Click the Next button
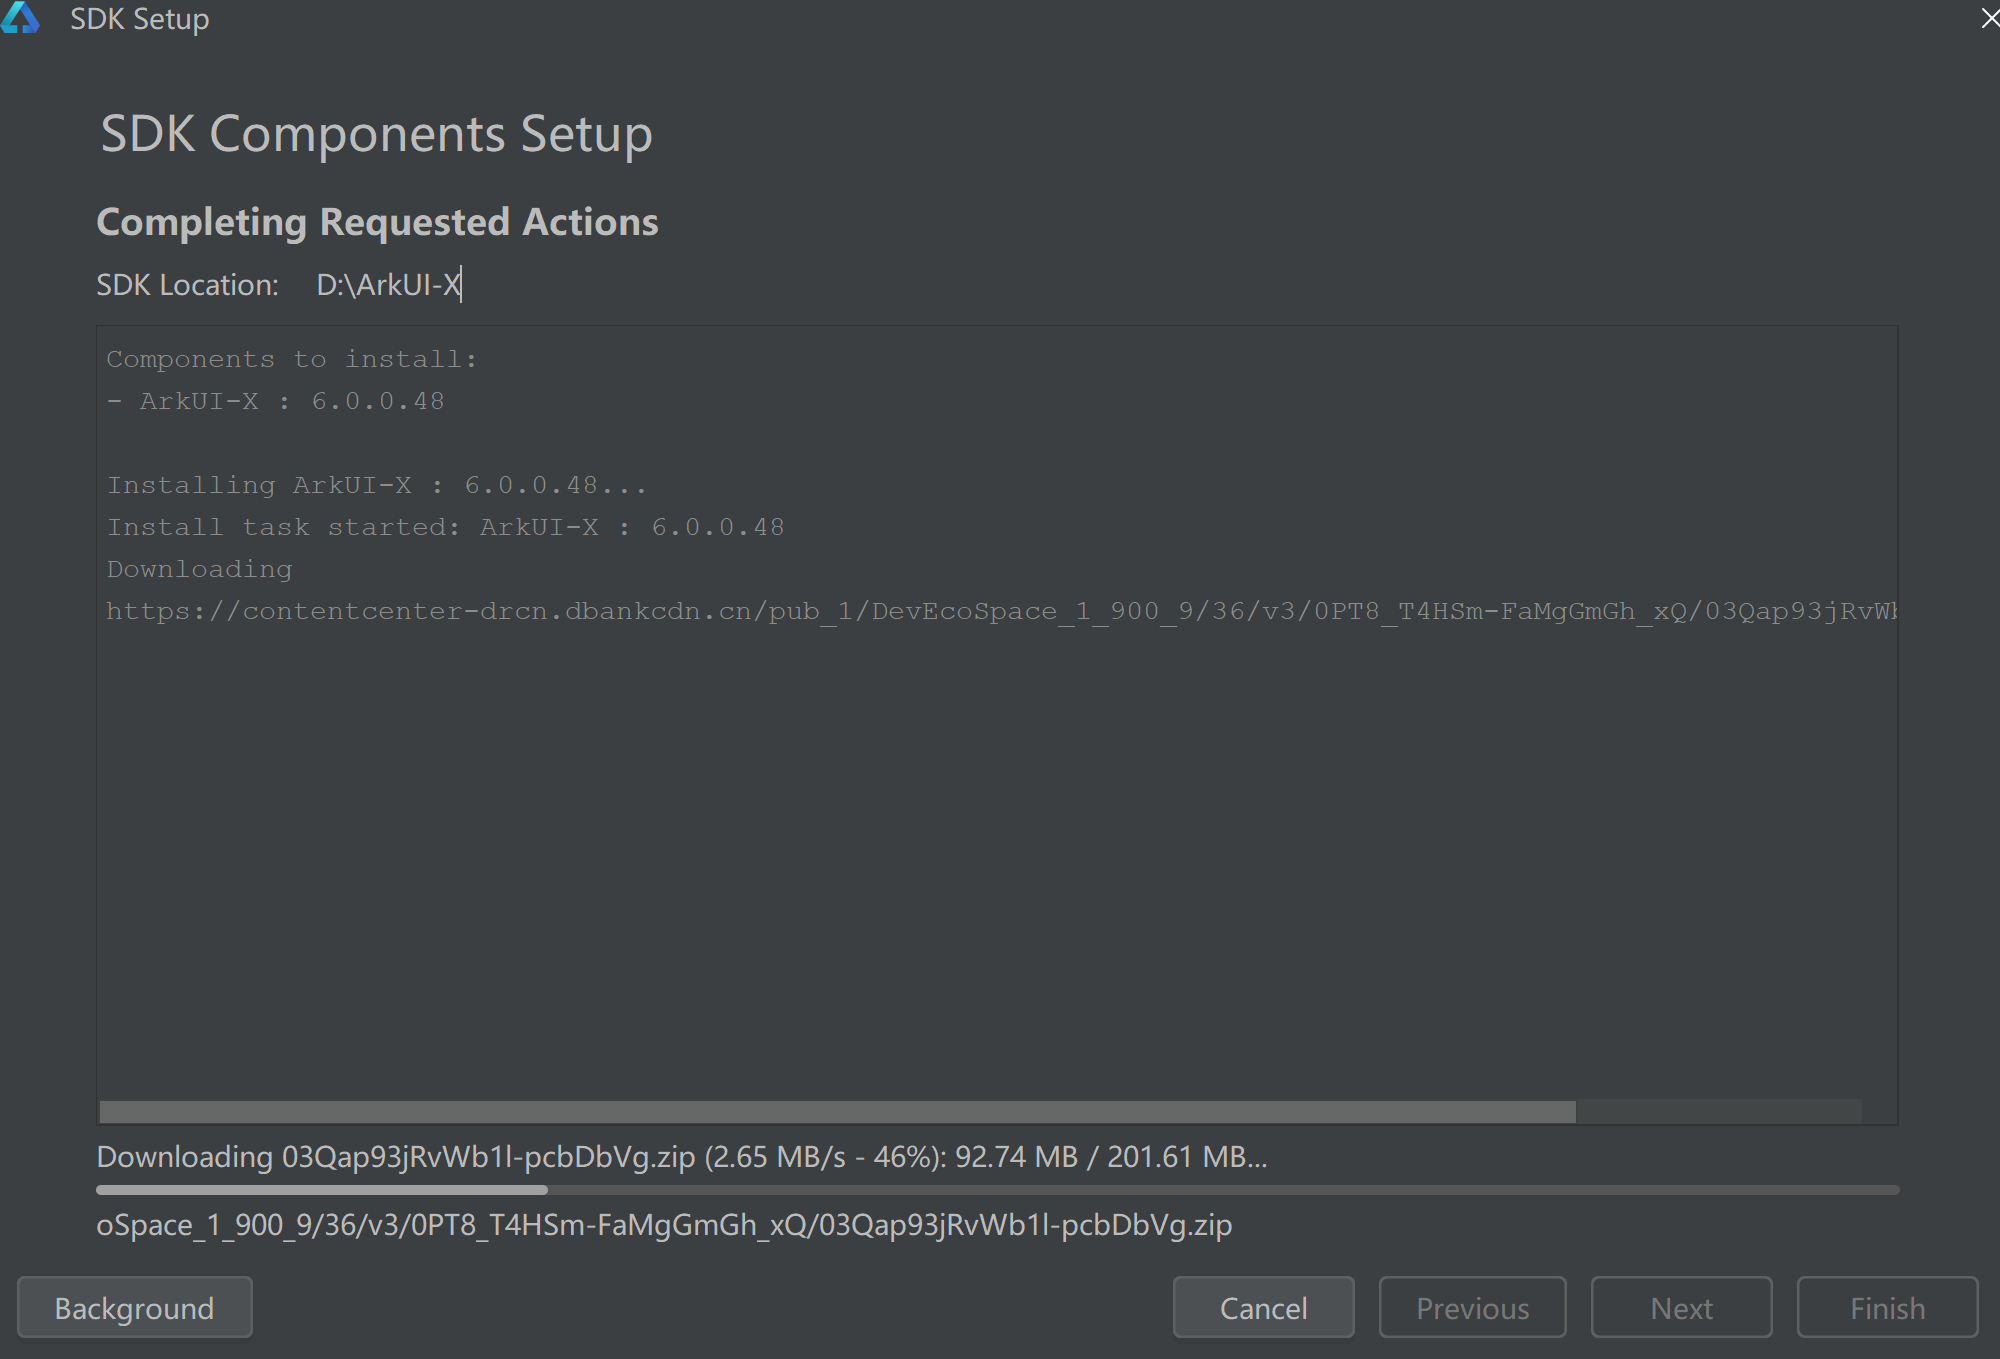 point(1681,1307)
